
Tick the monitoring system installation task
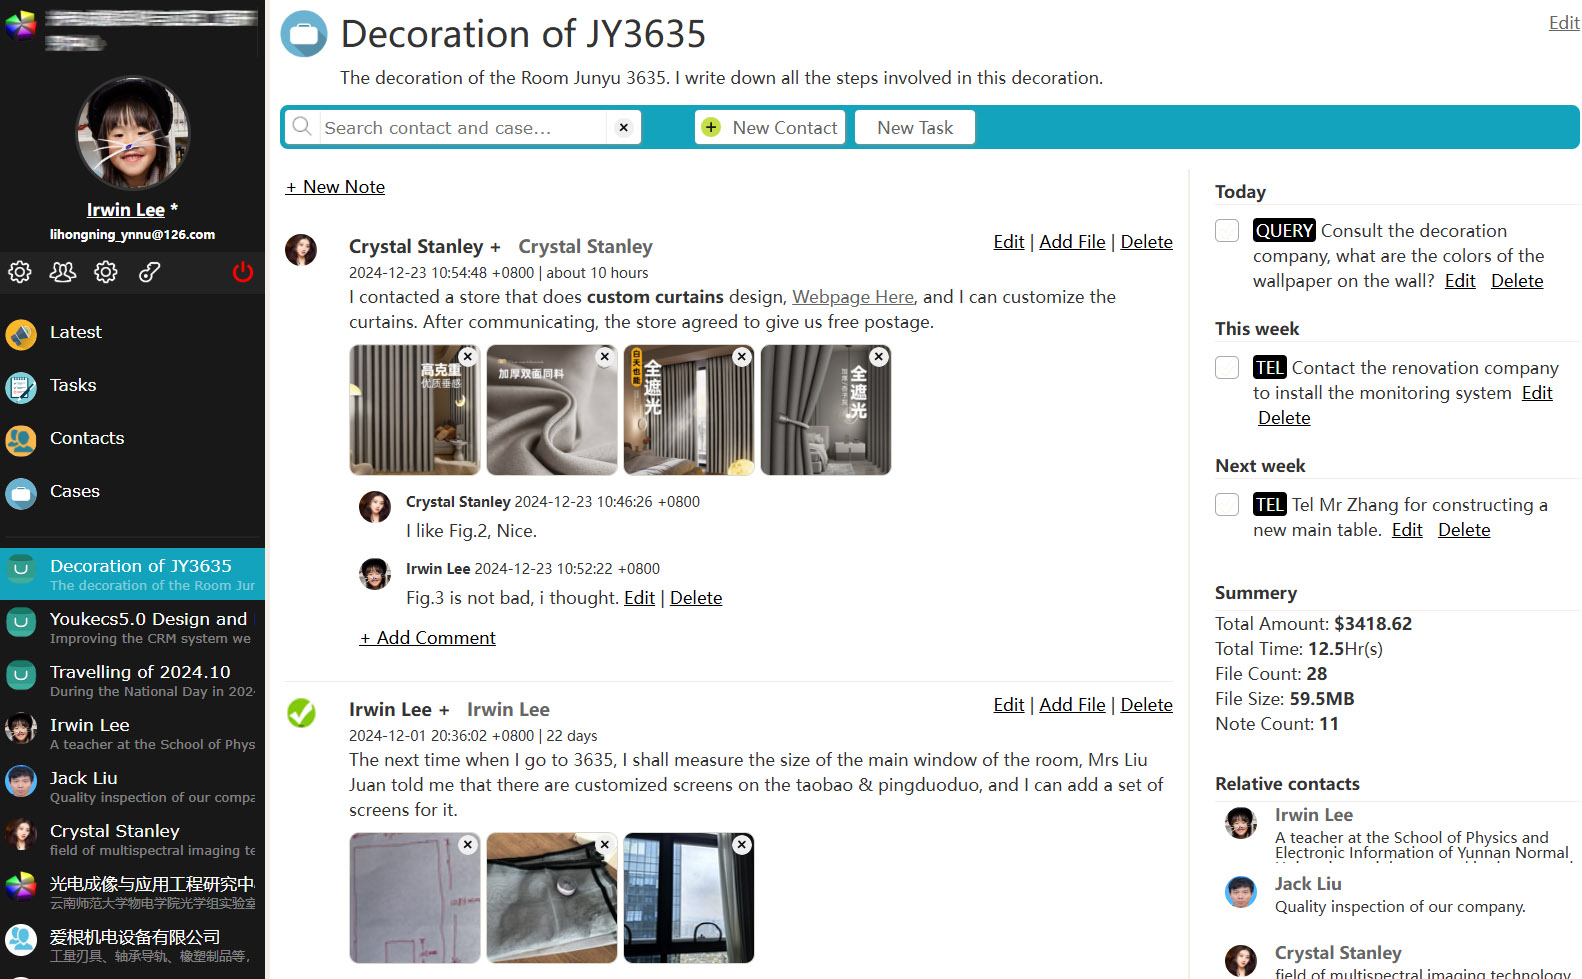[1227, 368]
